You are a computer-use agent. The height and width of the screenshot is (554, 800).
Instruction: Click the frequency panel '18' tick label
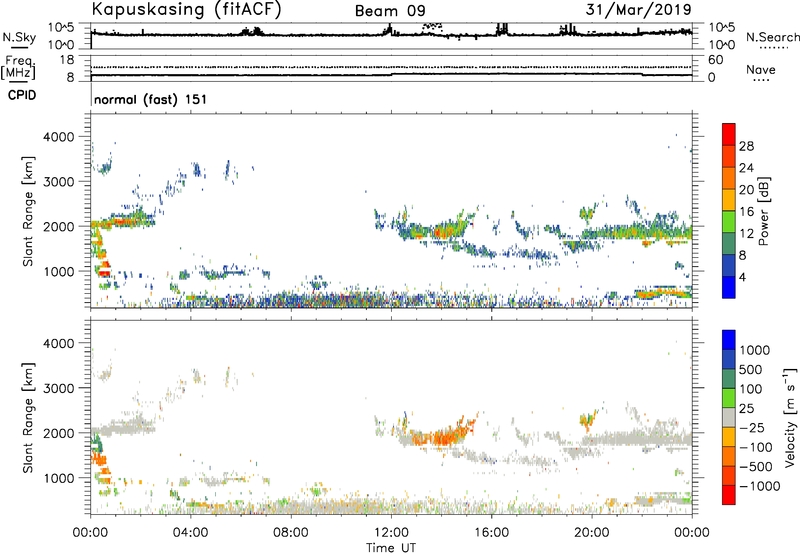click(x=67, y=60)
